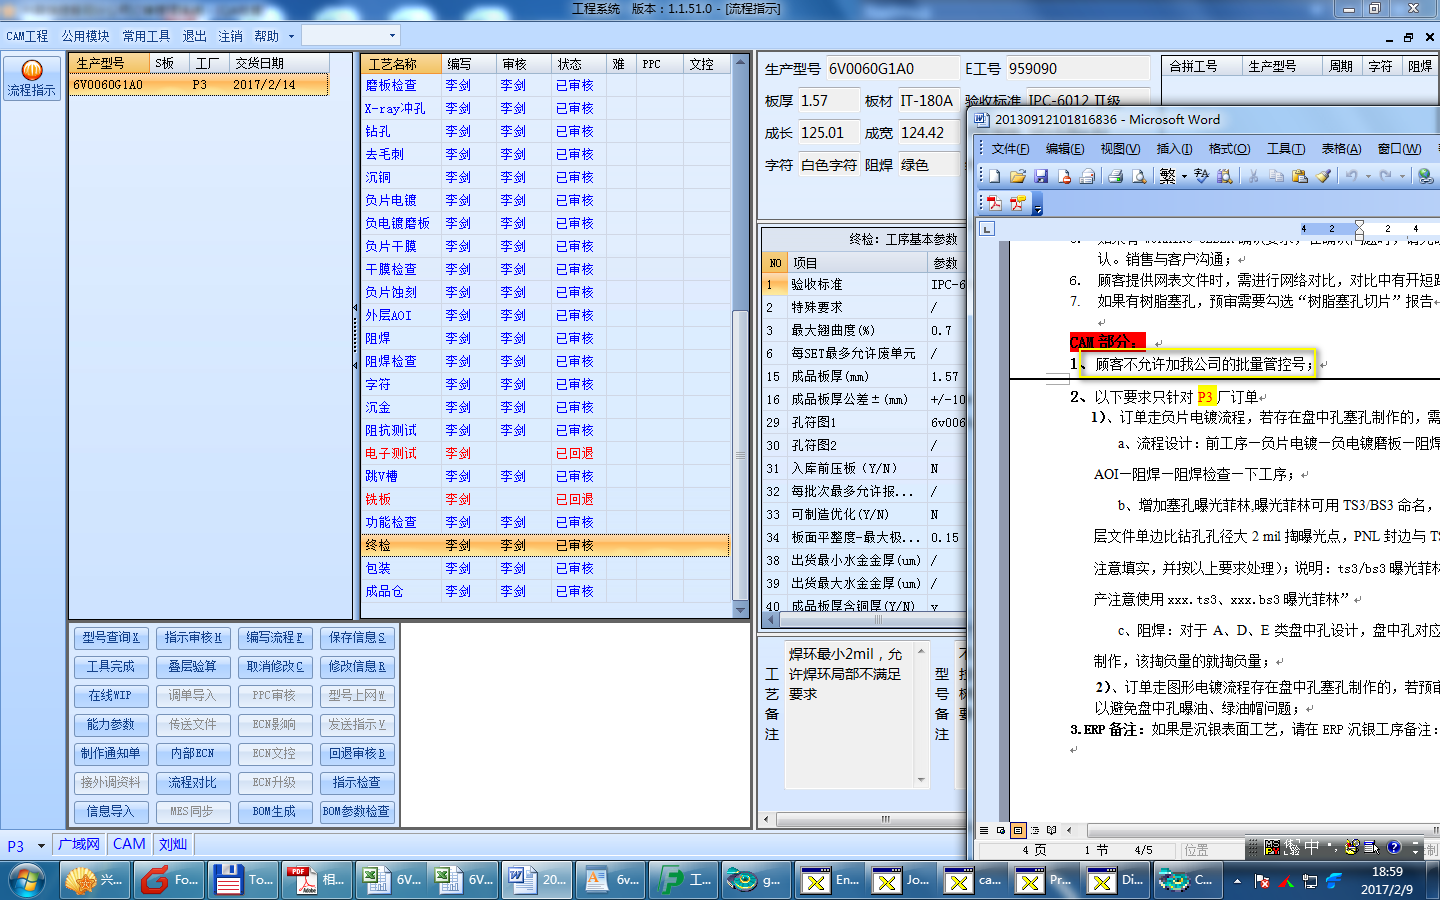This screenshot has height=900, width=1440.
Task: Open the P3 factory dropdown at bottom left
Action: pos(41,846)
